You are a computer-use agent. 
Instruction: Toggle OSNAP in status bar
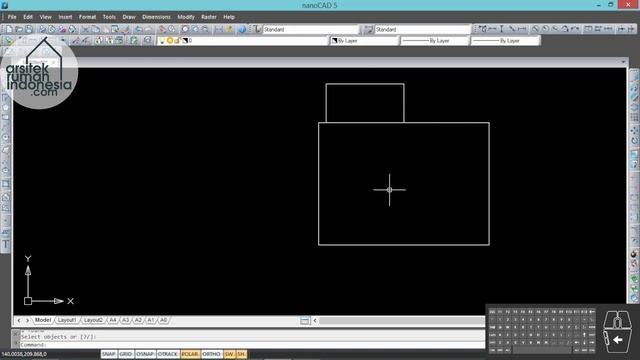coord(145,354)
